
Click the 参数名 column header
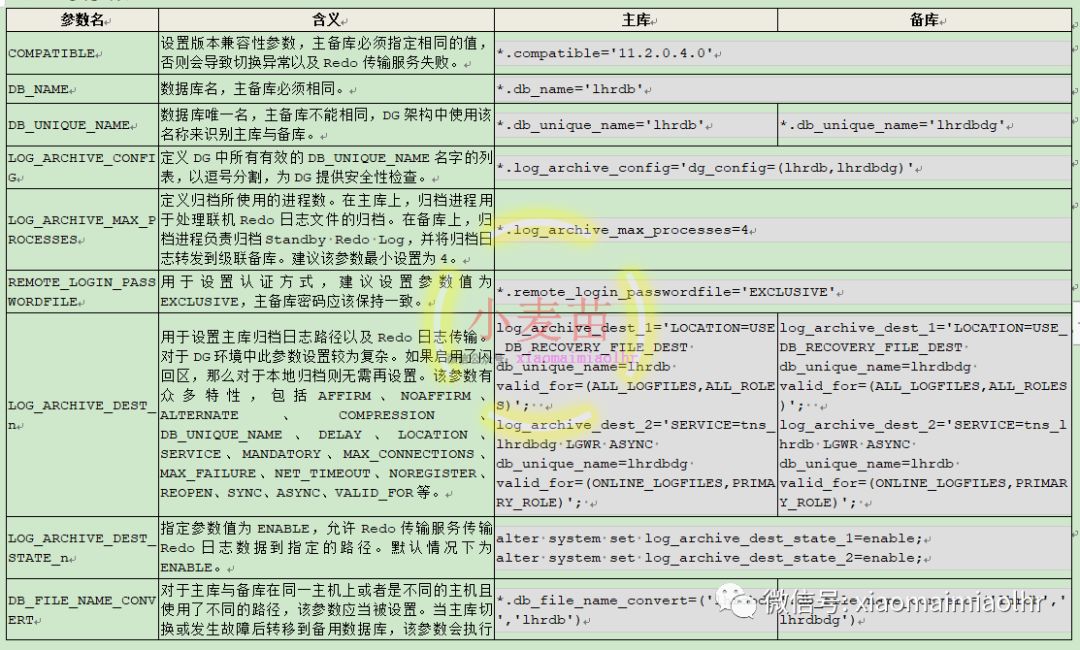(83, 20)
